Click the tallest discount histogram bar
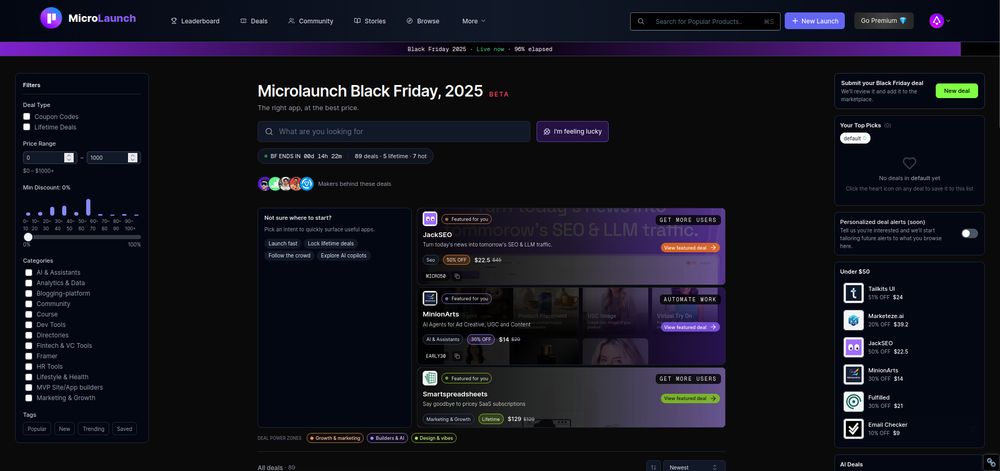1000x471 pixels. pos(88,208)
